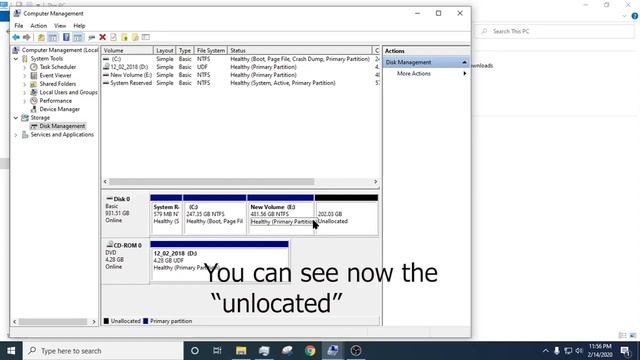
Task: Click the Type here to search box
Action: point(103,351)
